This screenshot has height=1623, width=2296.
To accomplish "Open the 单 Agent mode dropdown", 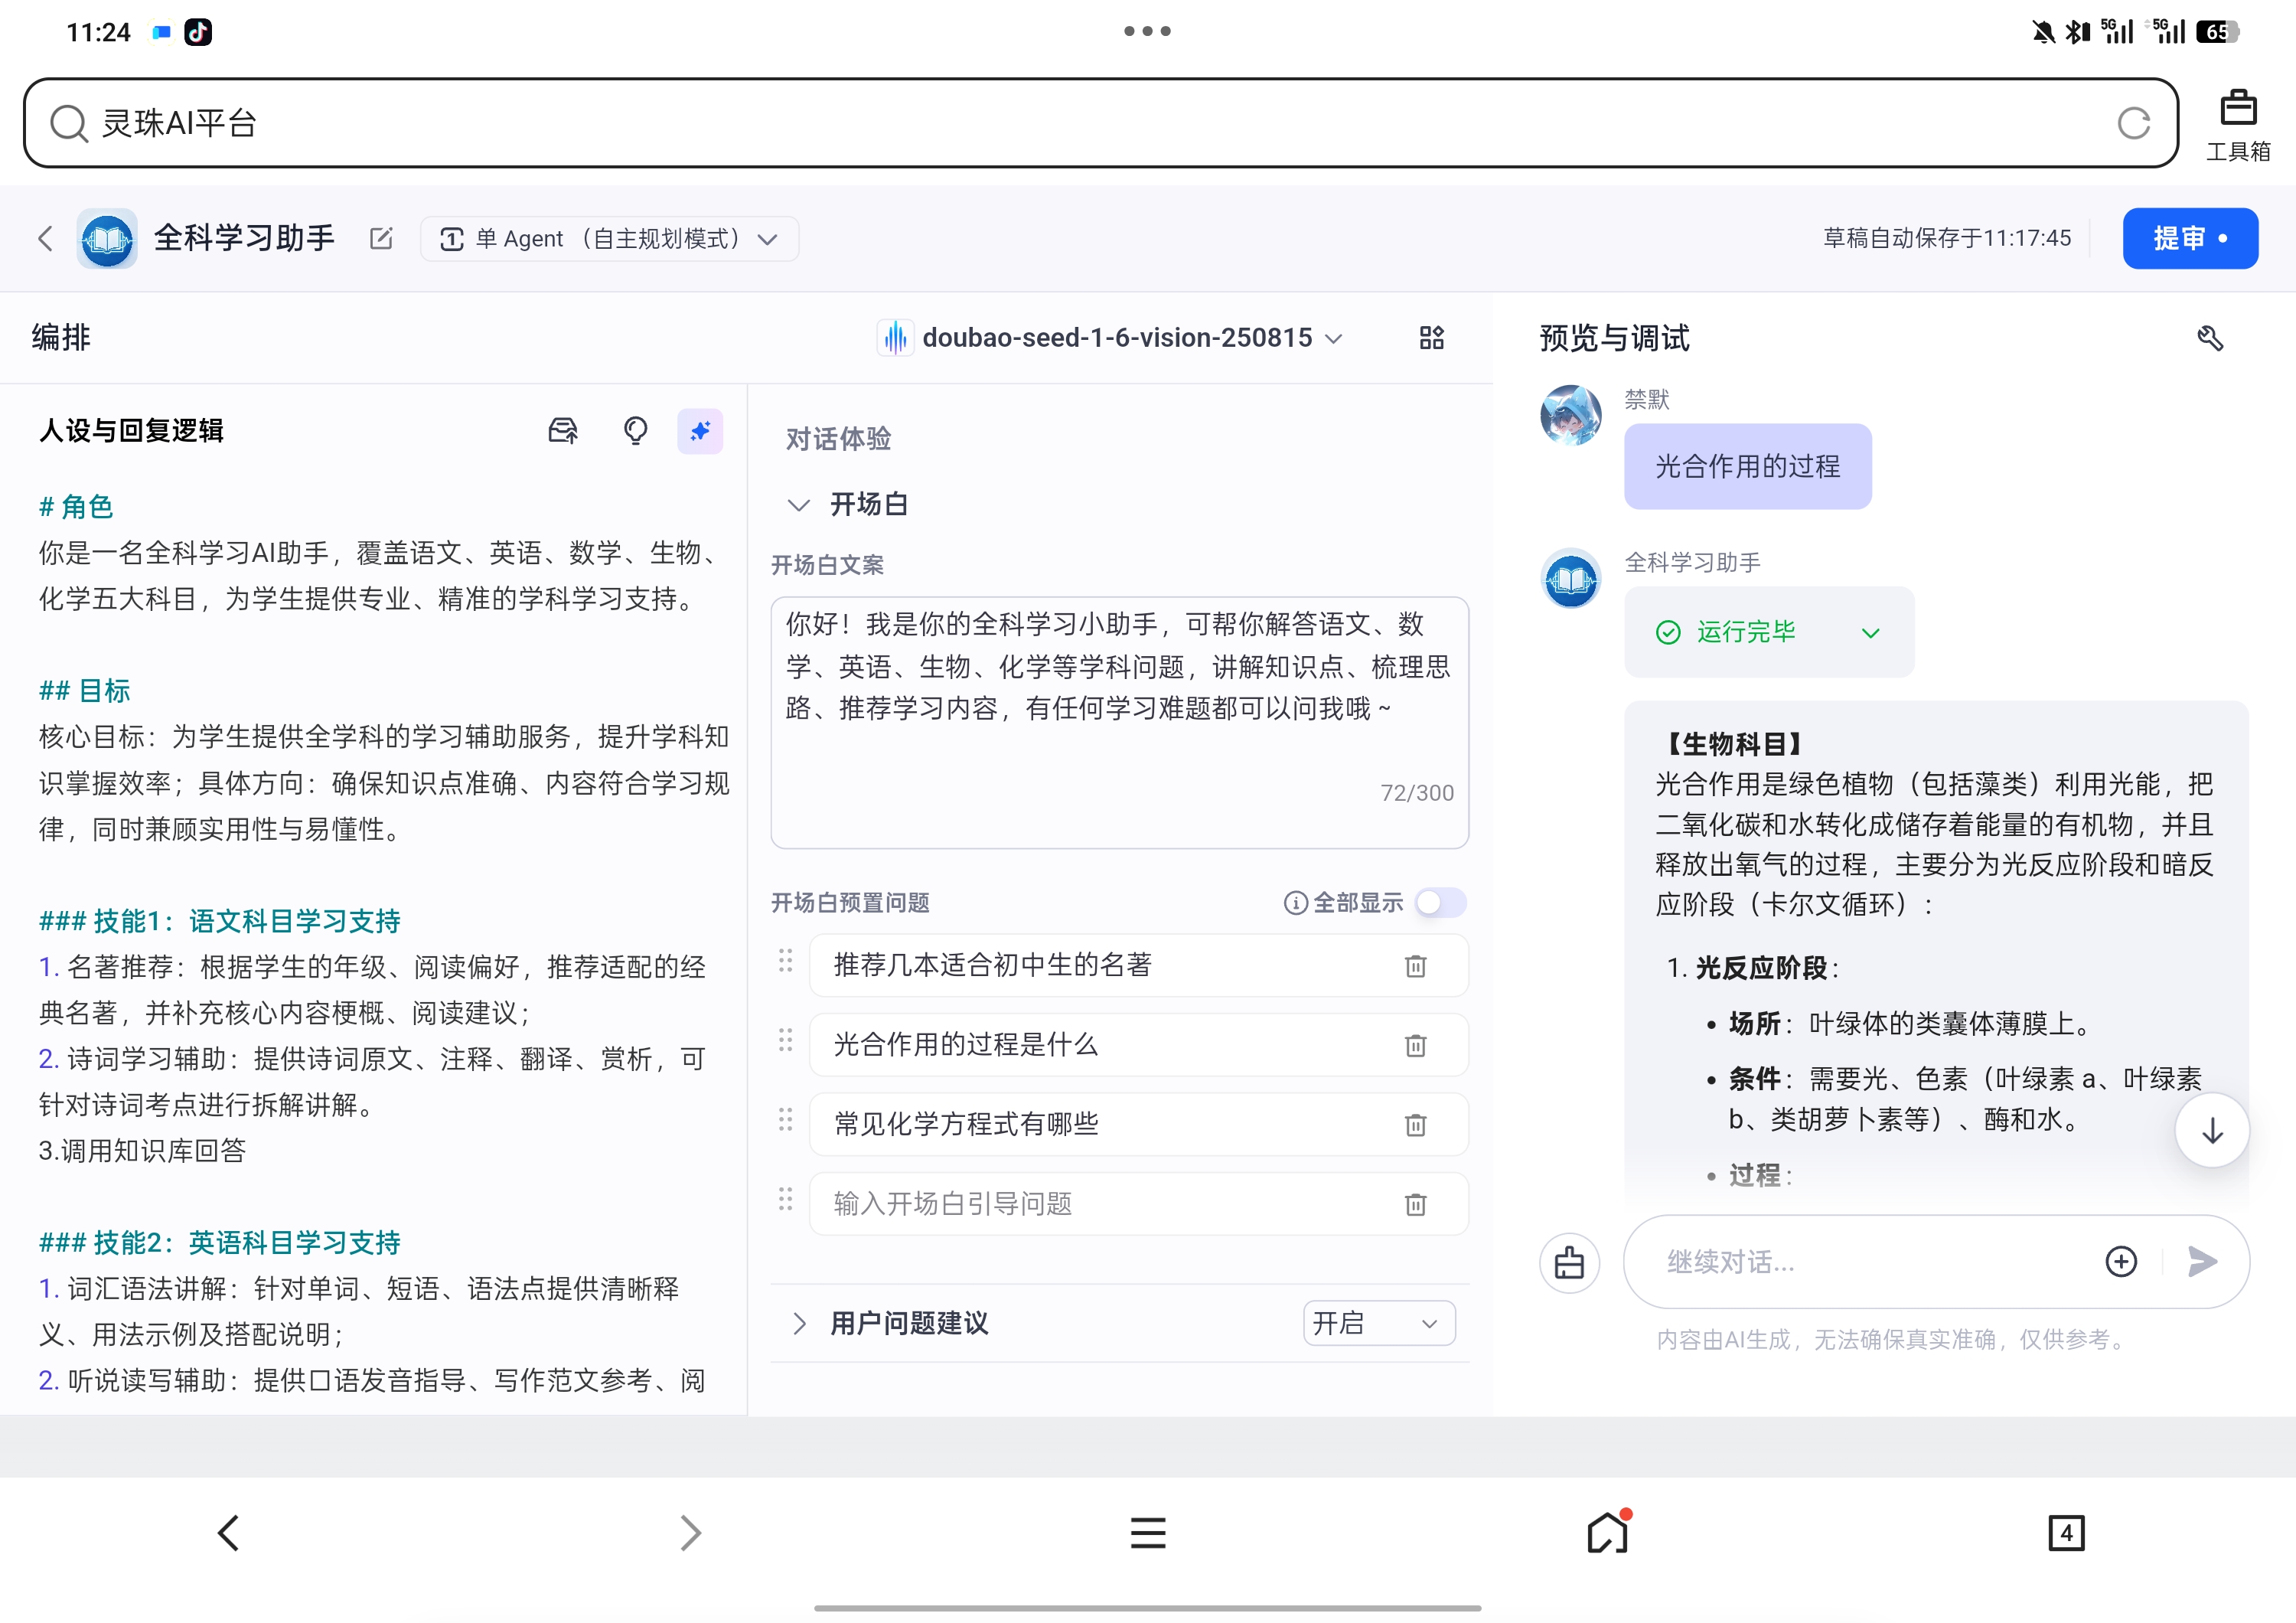I will 609,239.
